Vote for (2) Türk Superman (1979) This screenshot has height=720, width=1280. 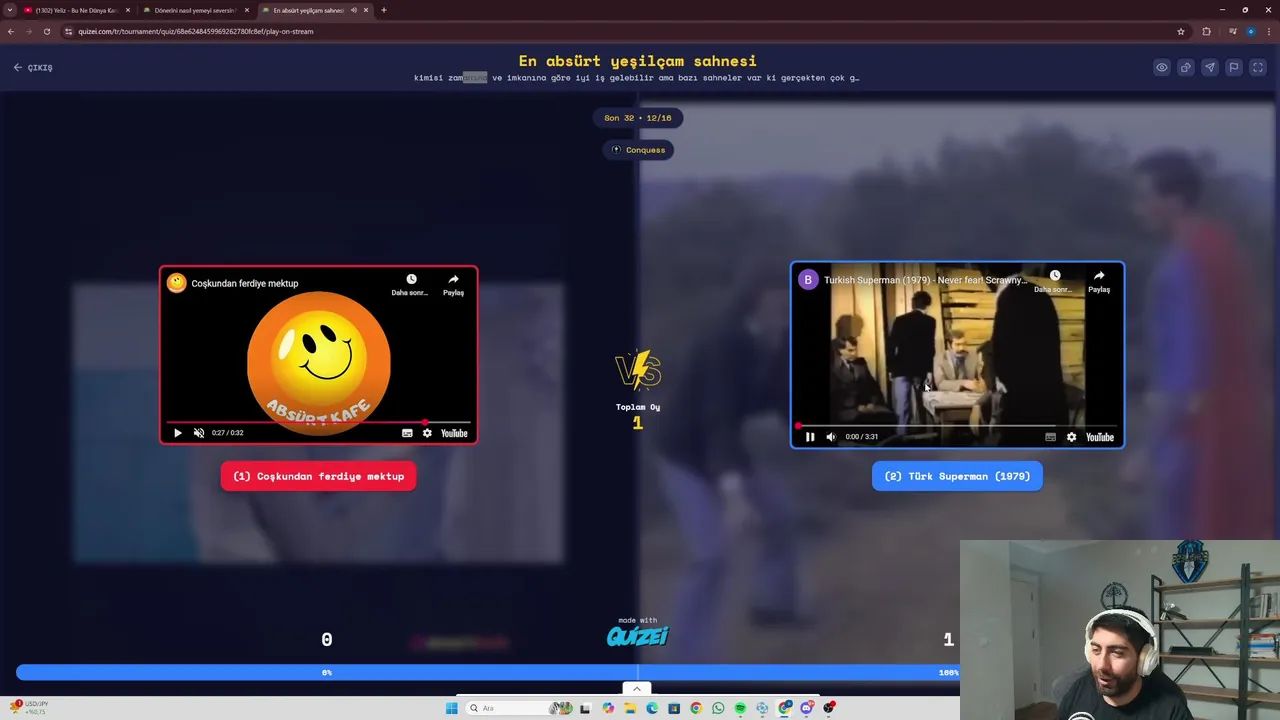957,476
